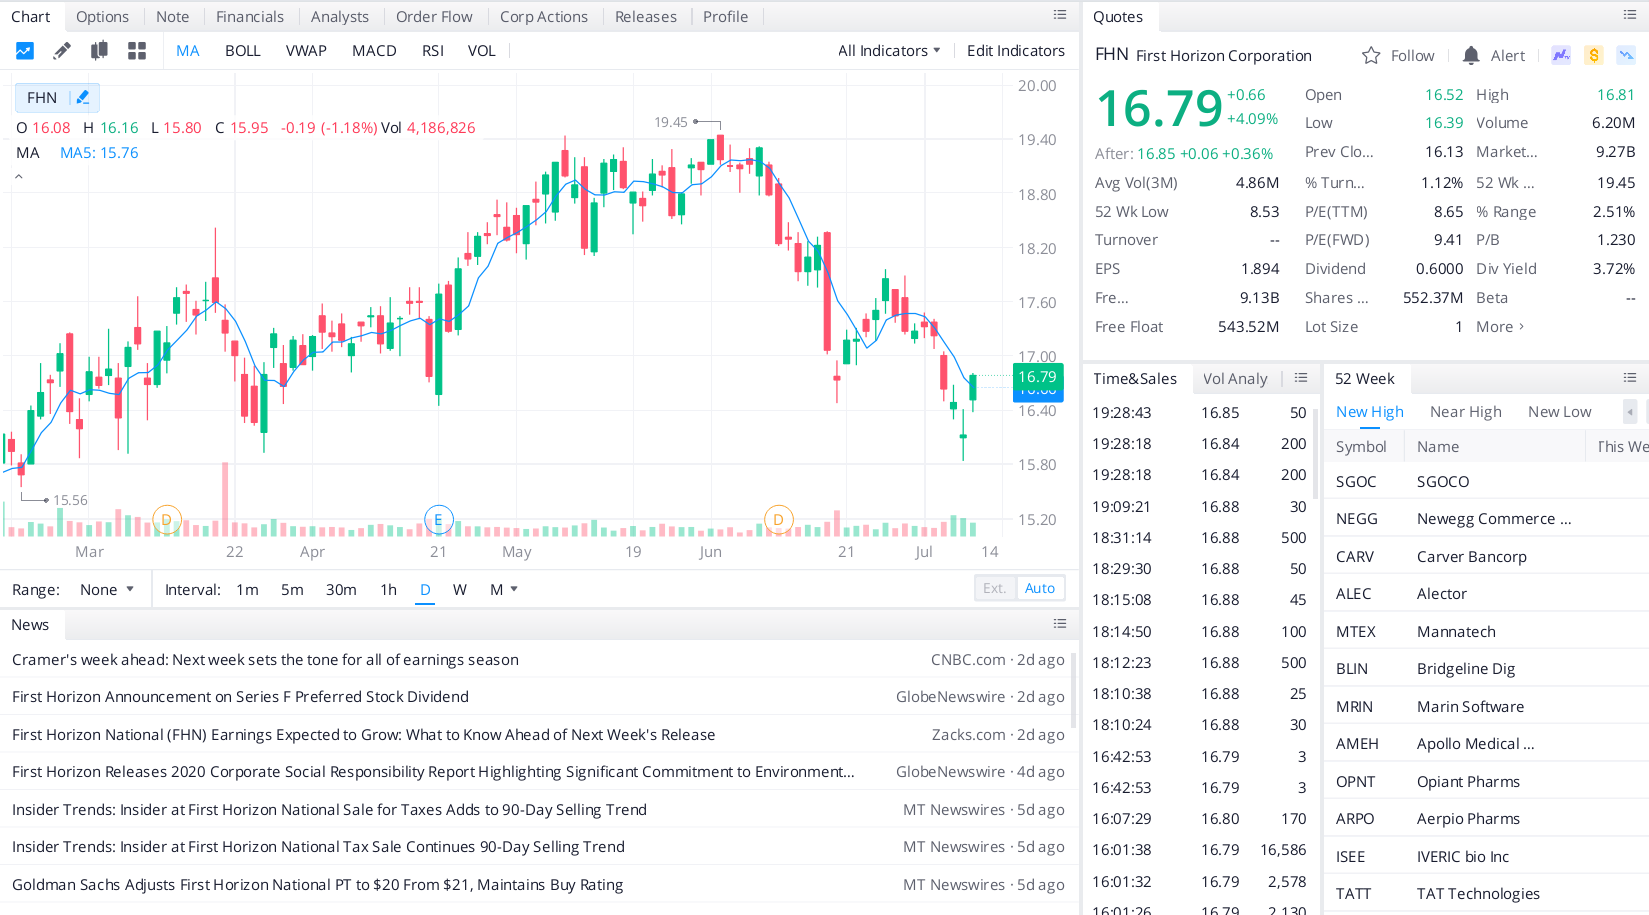Expand the More quote details
Screen dimensions: 1649x915
(1500, 327)
